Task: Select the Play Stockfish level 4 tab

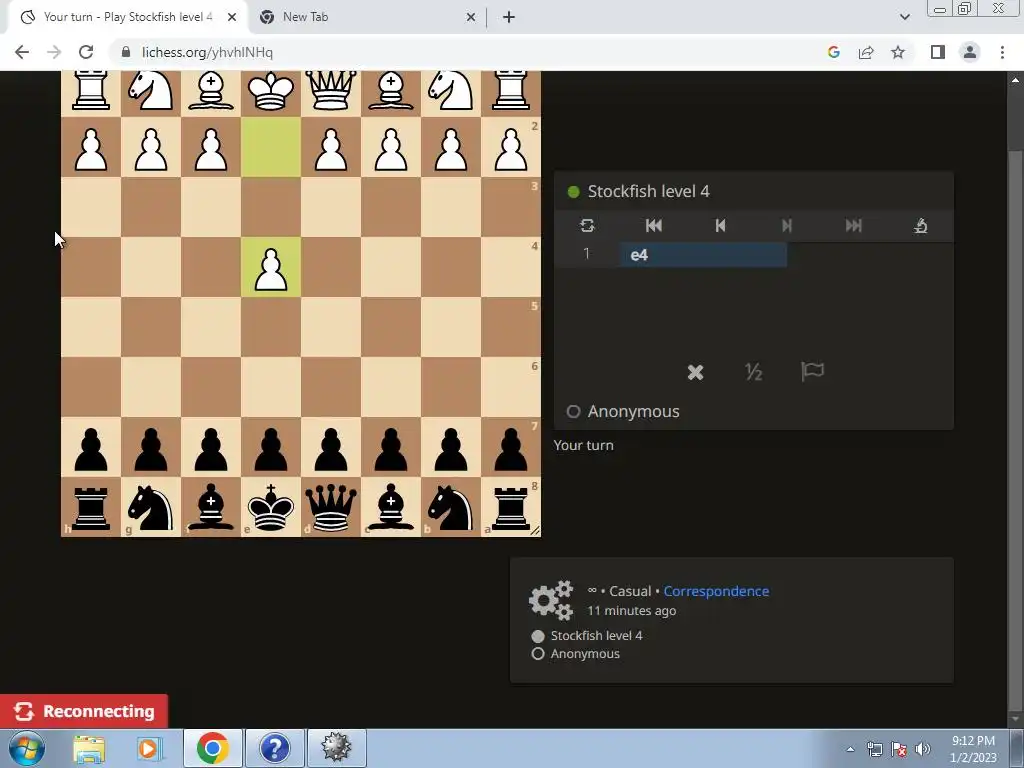Action: [x=127, y=17]
